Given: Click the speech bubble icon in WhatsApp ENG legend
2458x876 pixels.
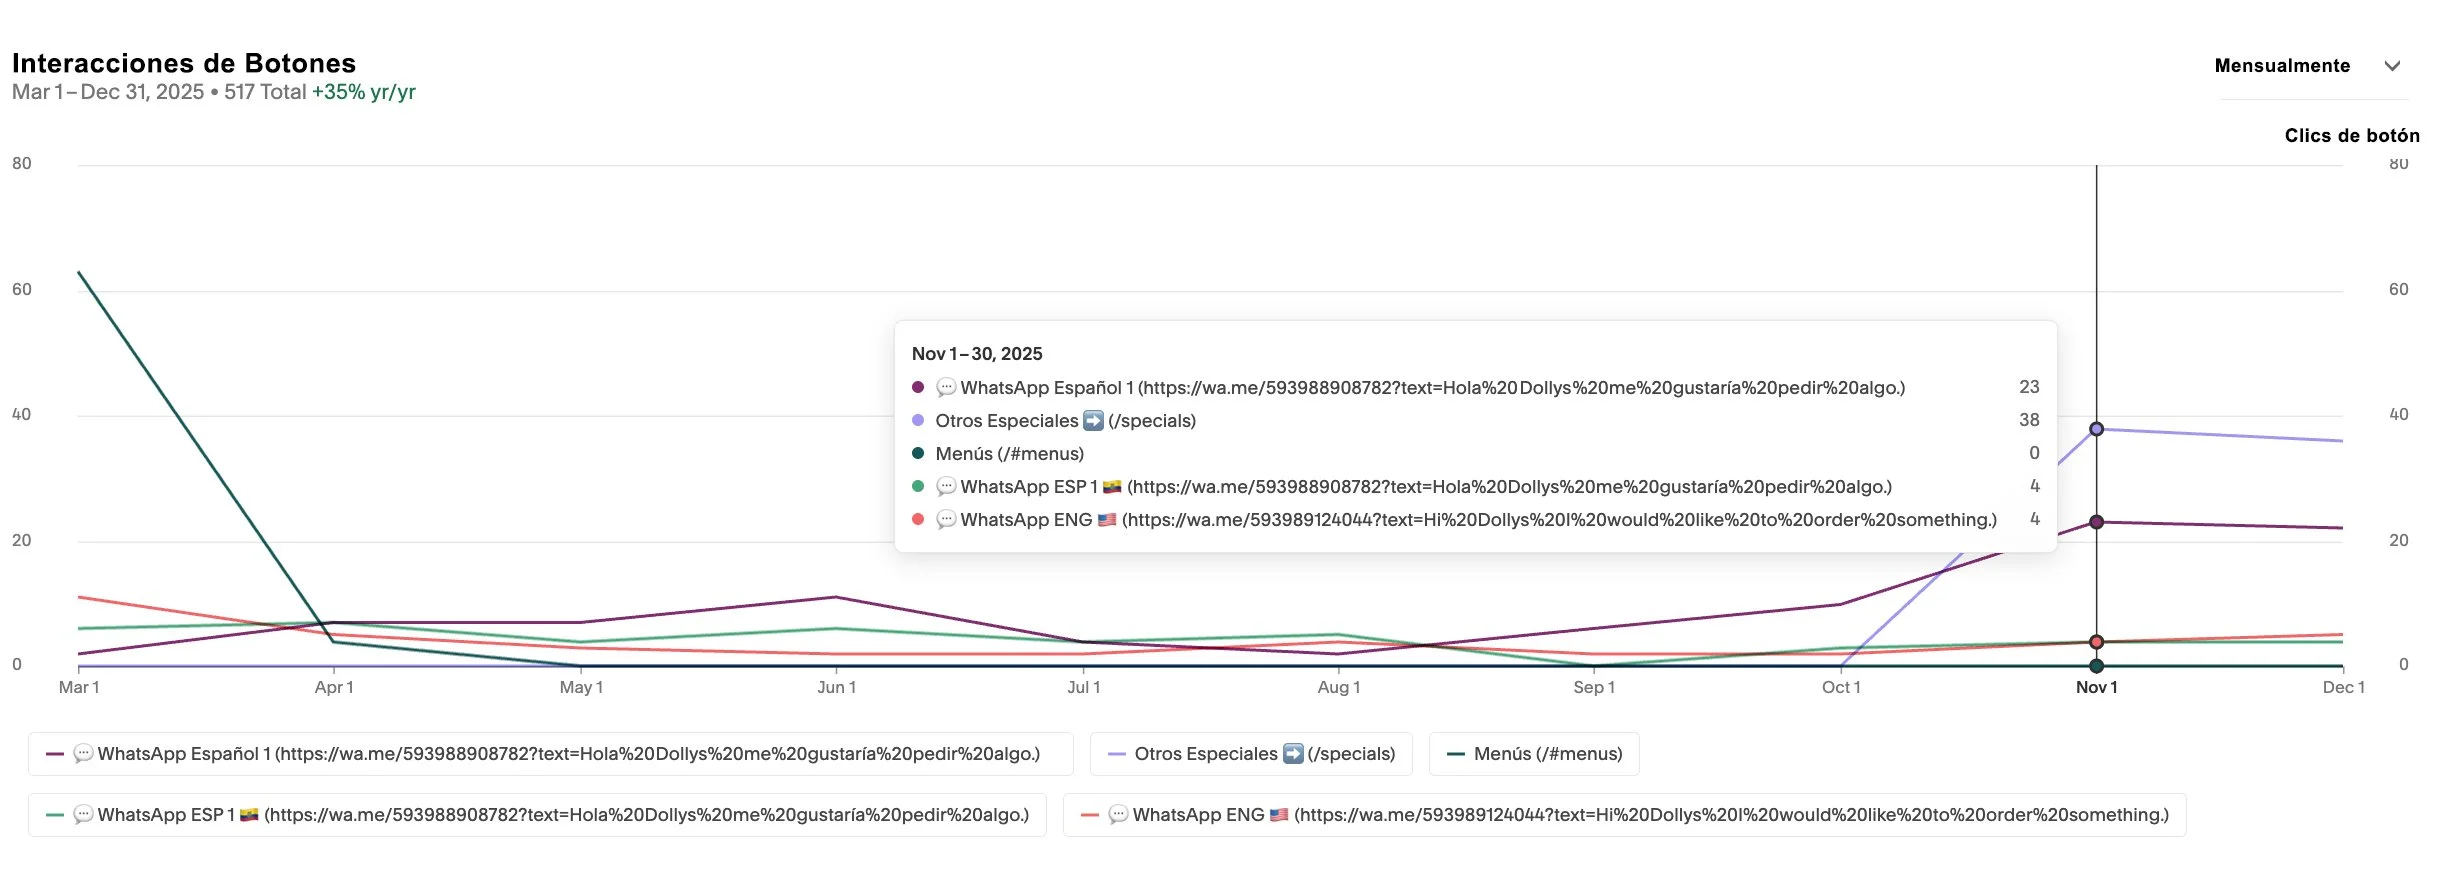Looking at the screenshot, I should pyautogui.click(x=1119, y=815).
